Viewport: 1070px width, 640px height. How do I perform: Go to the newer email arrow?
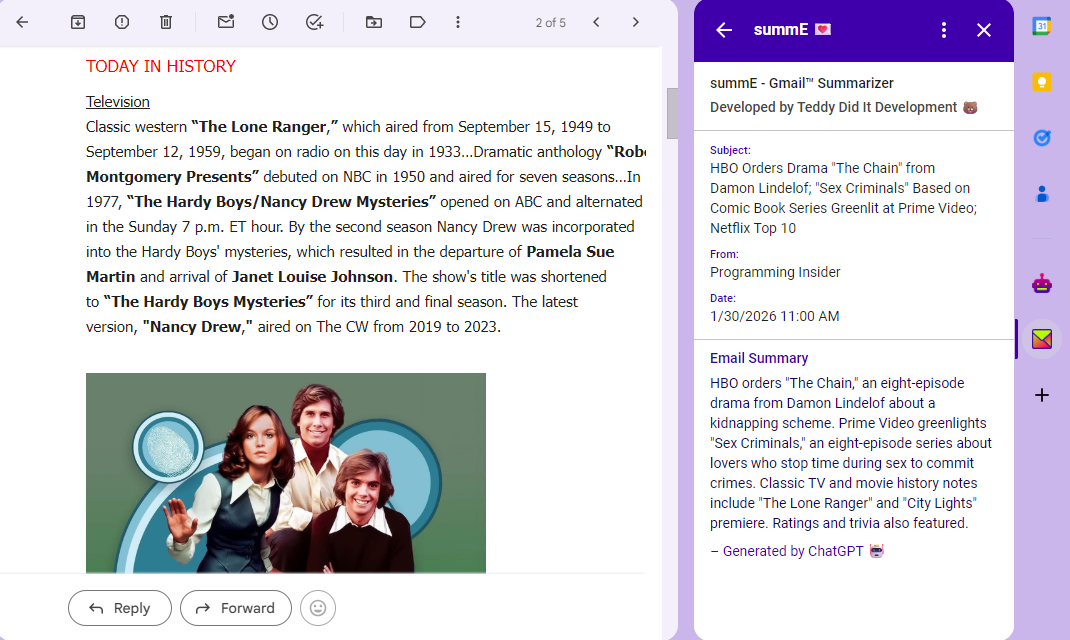pyautogui.click(x=596, y=22)
